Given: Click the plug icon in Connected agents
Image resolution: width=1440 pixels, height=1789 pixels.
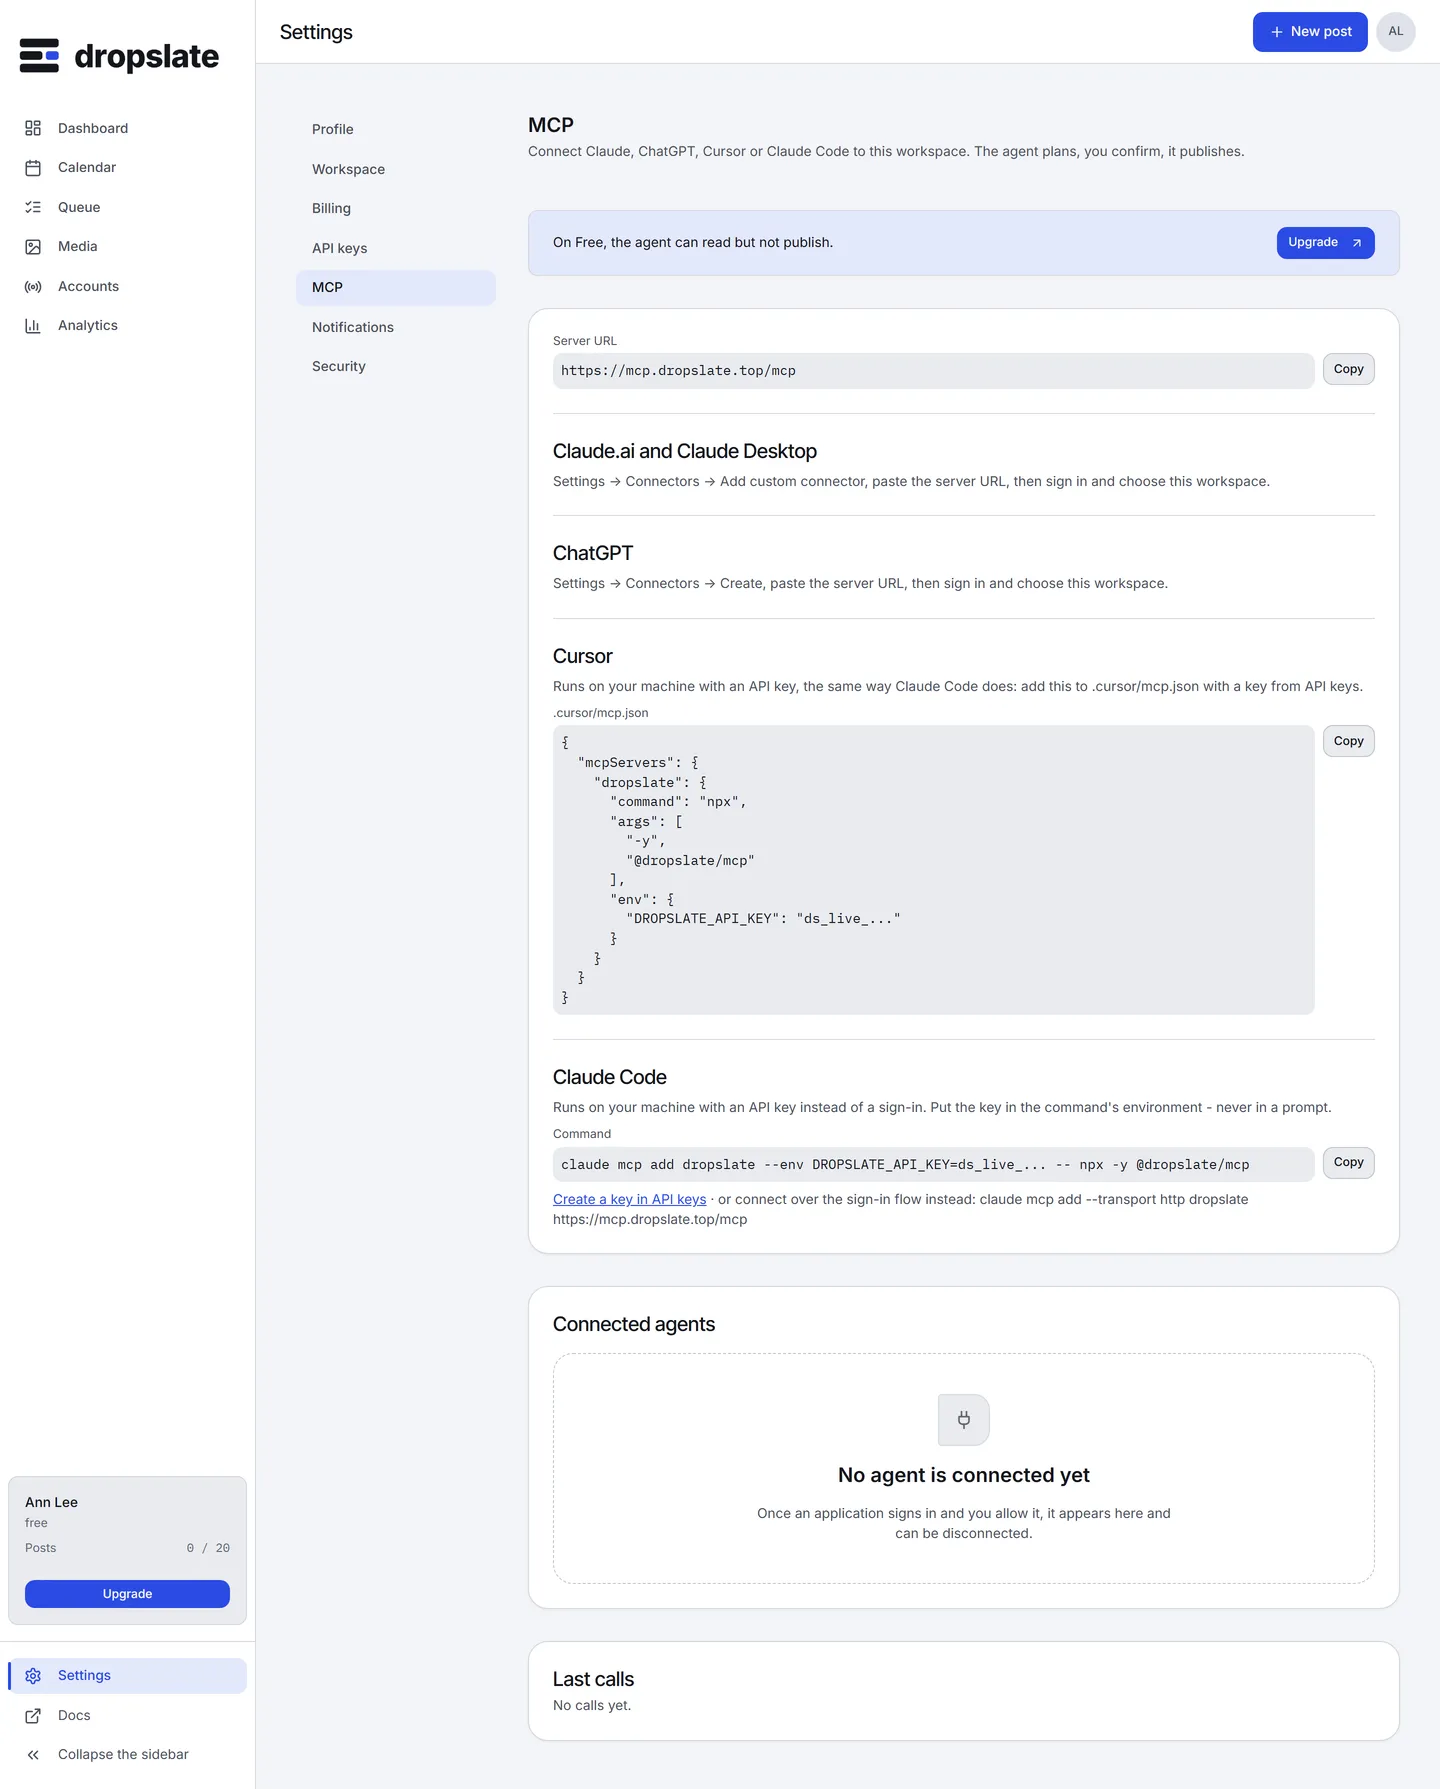Looking at the screenshot, I should tap(964, 1419).
